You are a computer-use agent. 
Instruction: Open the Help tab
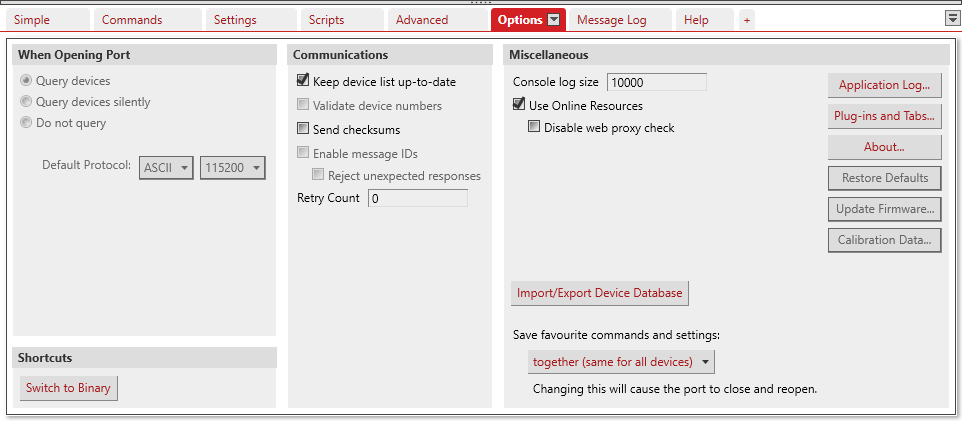tap(704, 20)
